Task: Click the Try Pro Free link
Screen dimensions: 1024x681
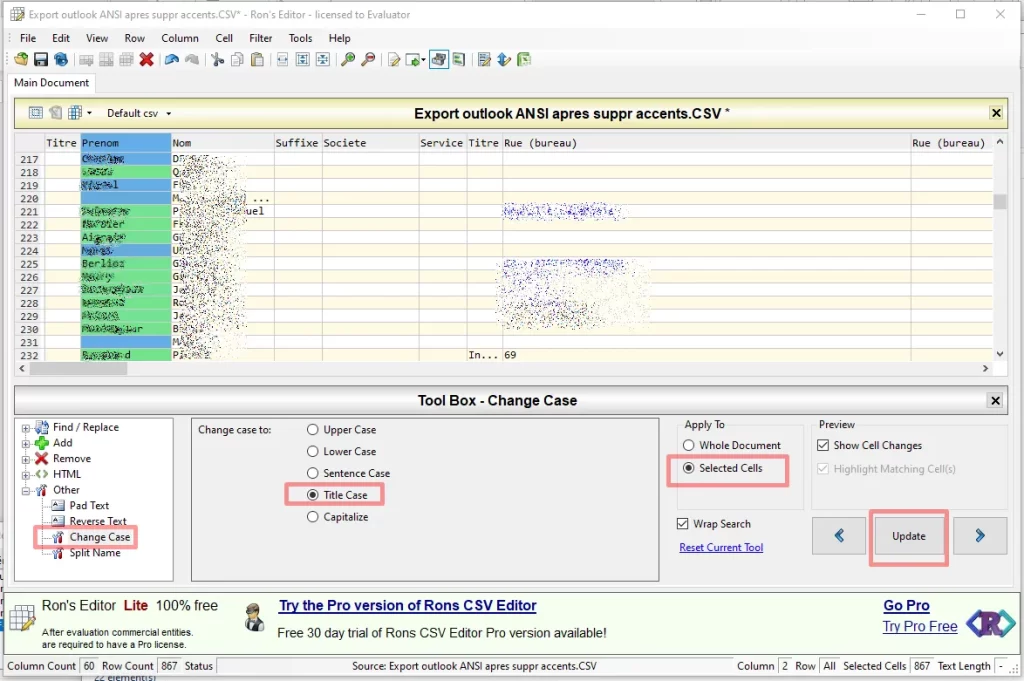Action: coord(920,626)
